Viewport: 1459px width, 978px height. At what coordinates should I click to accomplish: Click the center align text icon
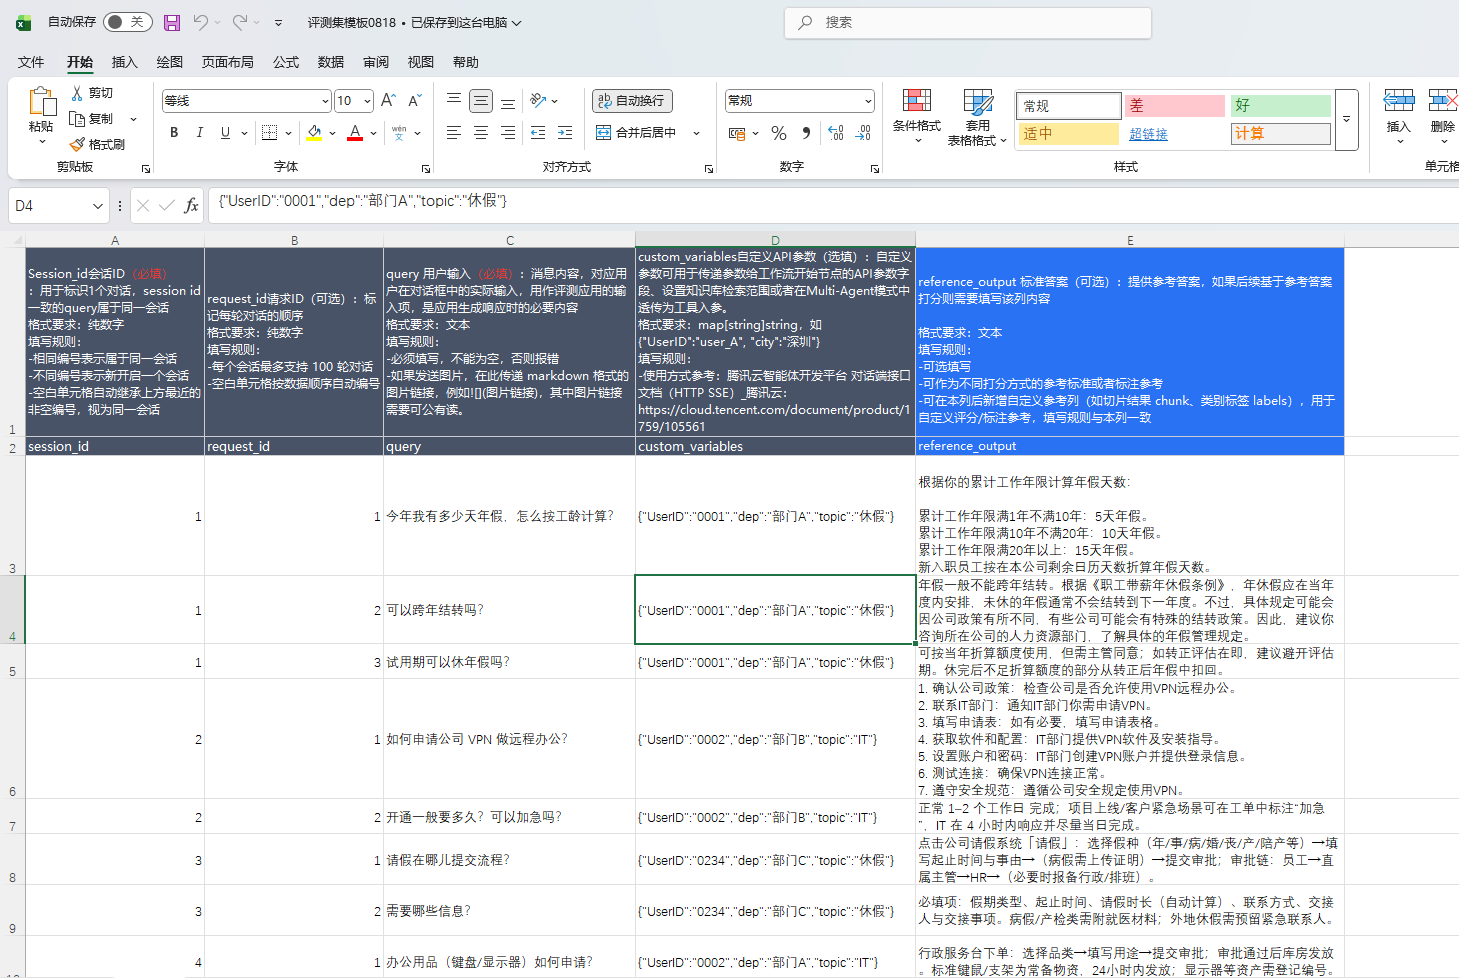[481, 133]
